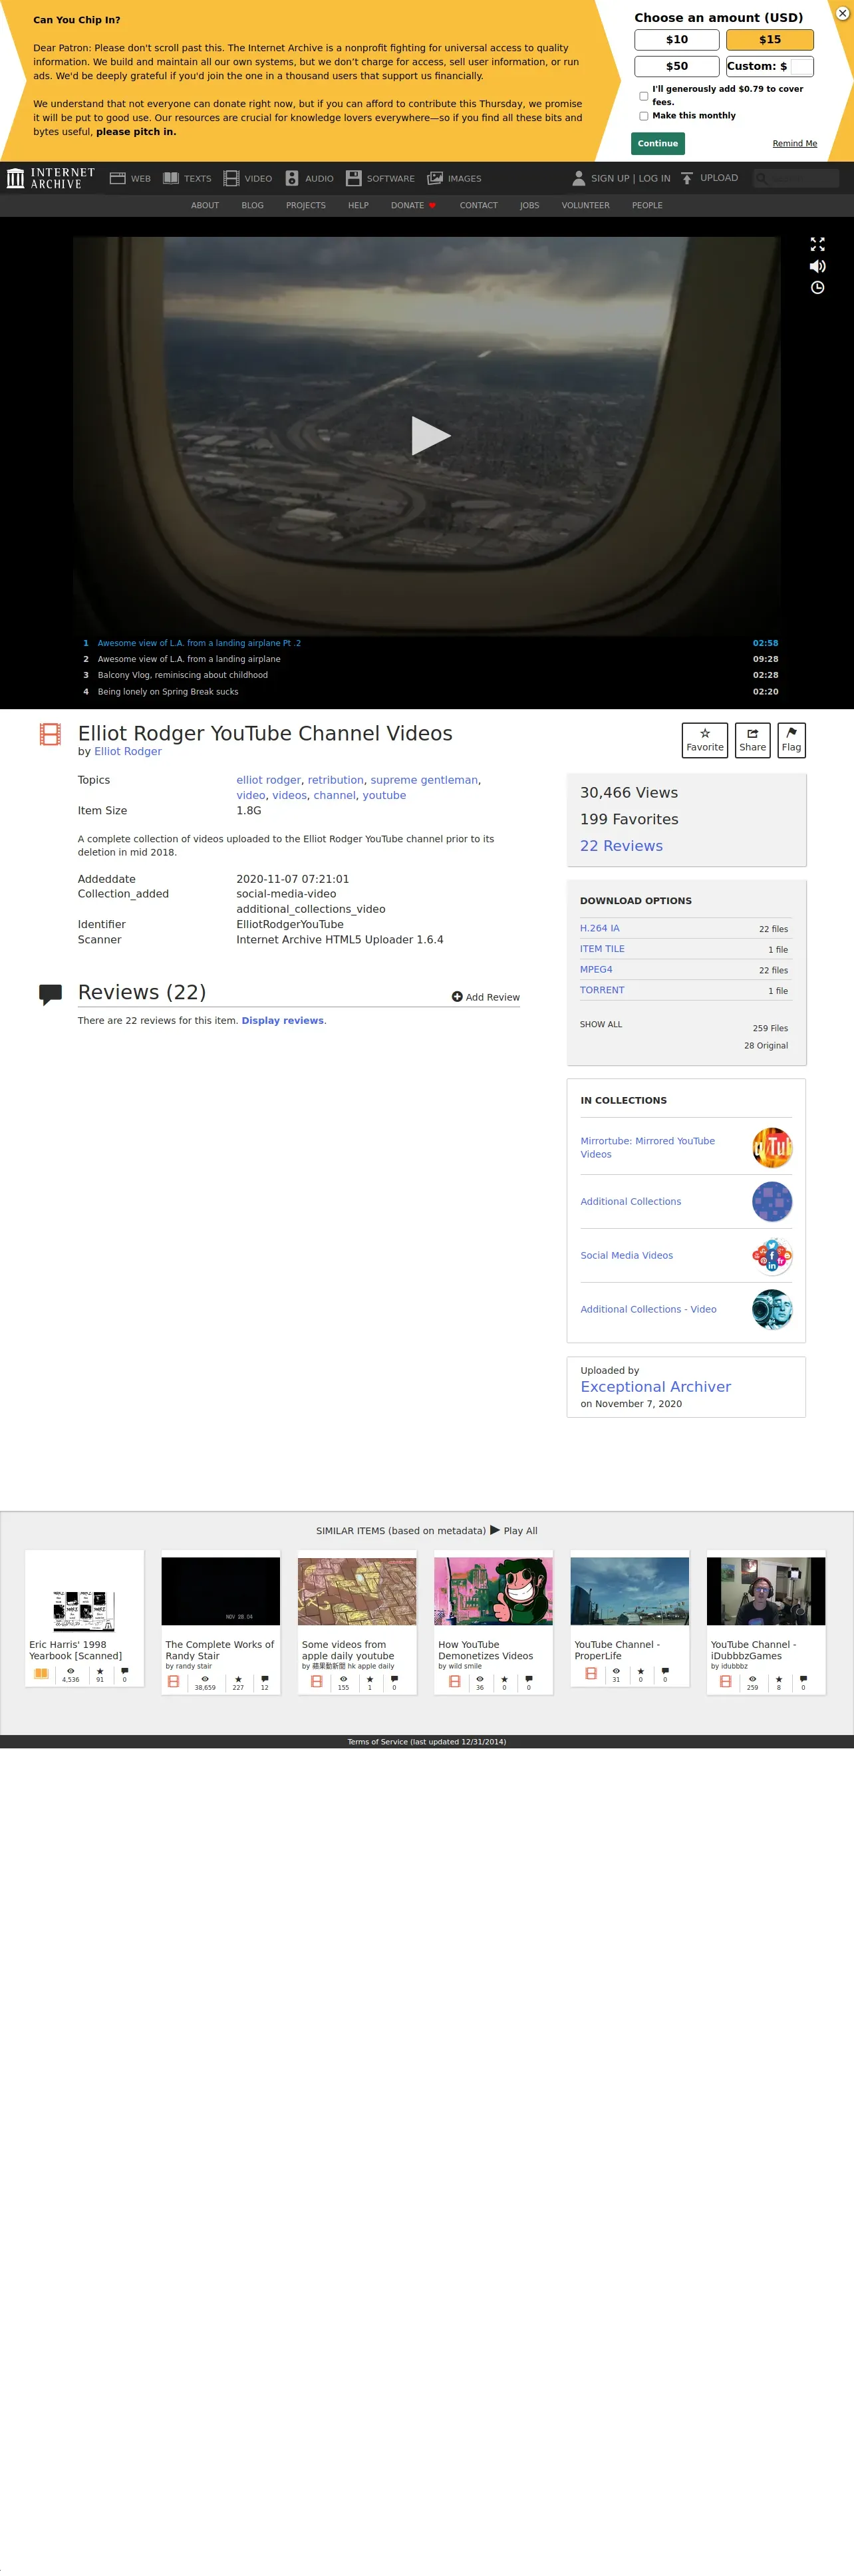Screen dimensions: 854x2576
Task: Open the CONTACT menu item
Action: click(x=479, y=206)
